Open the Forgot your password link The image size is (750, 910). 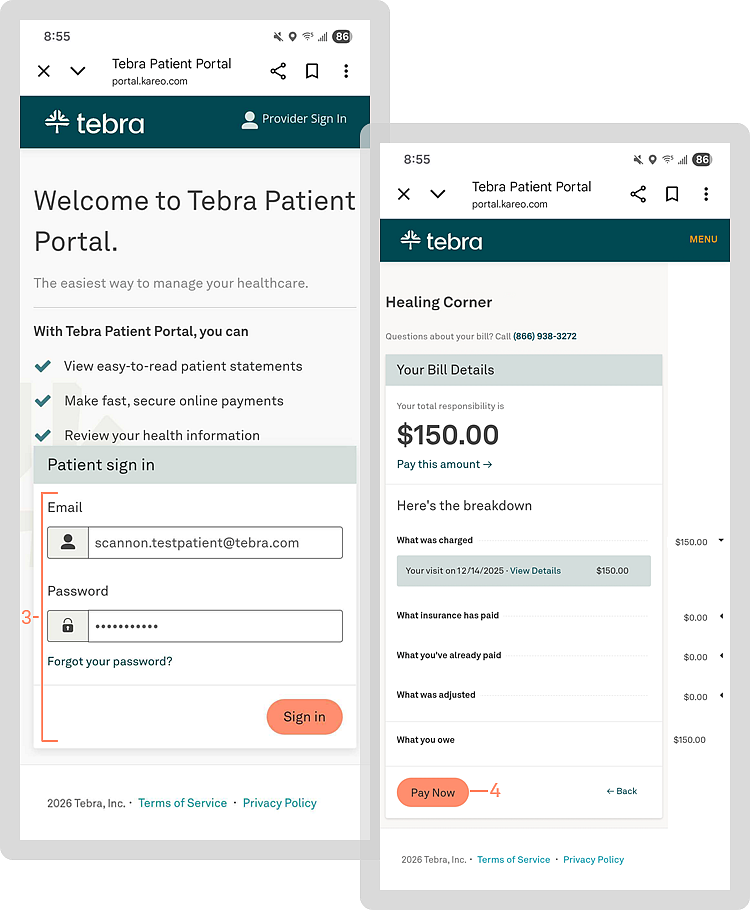coord(110,662)
